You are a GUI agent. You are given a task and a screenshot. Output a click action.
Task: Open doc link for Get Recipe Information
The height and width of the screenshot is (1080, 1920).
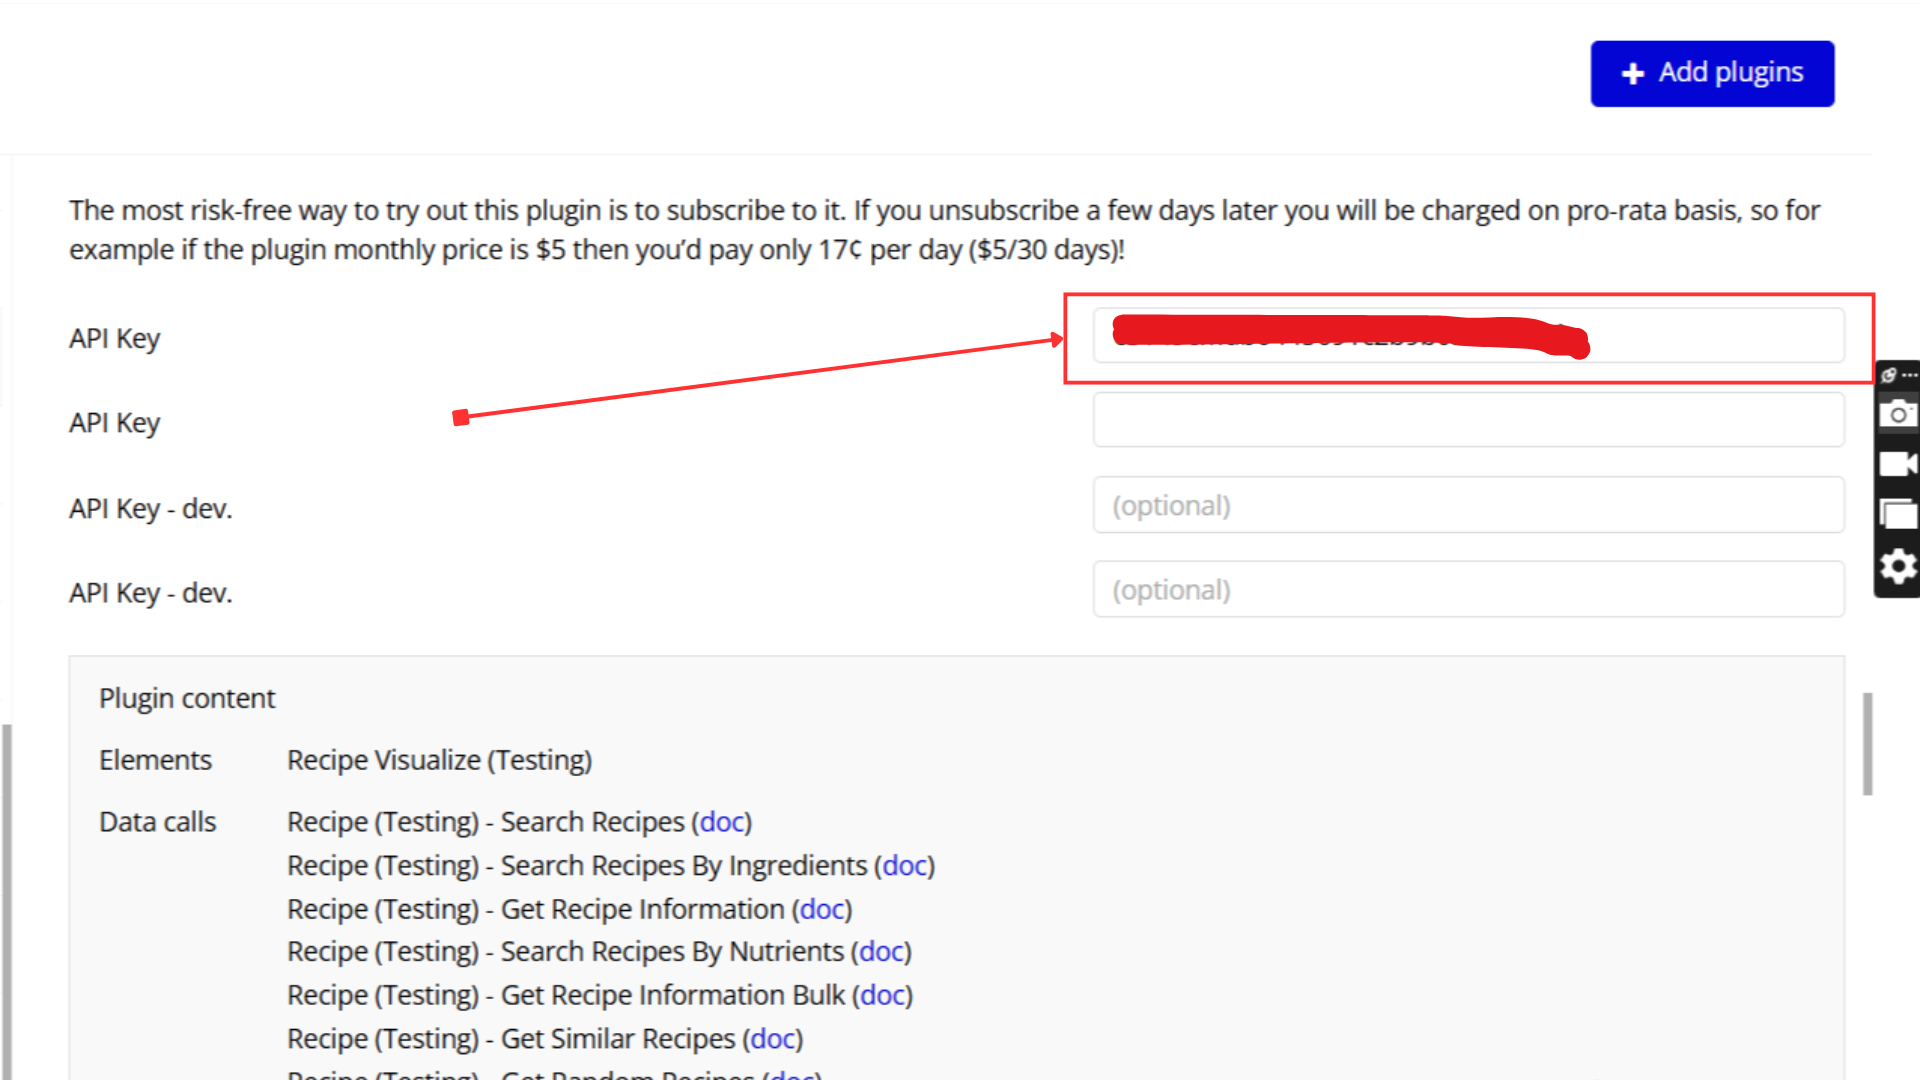[x=821, y=910]
